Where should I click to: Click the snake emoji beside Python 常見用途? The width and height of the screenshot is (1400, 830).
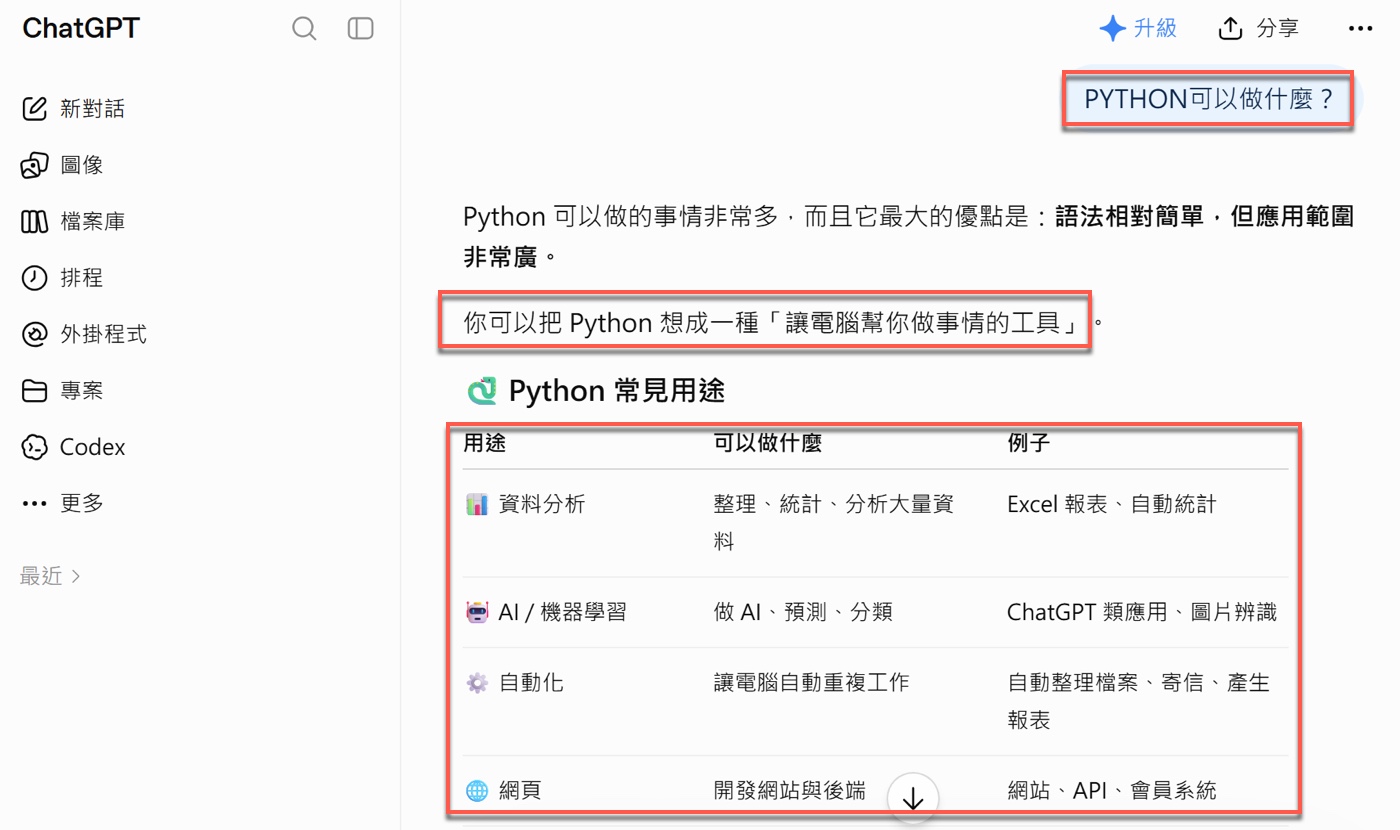[x=482, y=390]
